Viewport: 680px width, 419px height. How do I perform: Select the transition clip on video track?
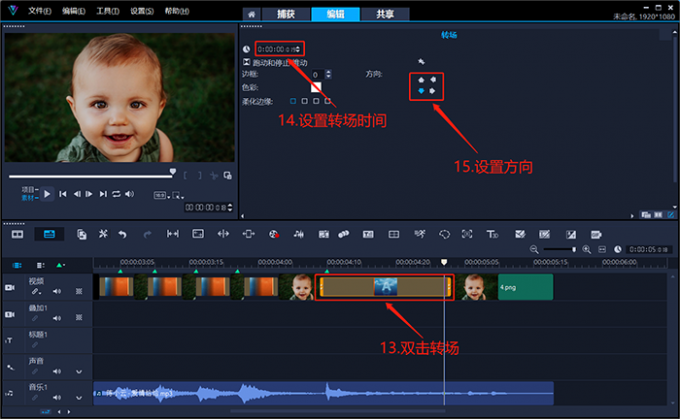pyautogui.click(x=385, y=287)
